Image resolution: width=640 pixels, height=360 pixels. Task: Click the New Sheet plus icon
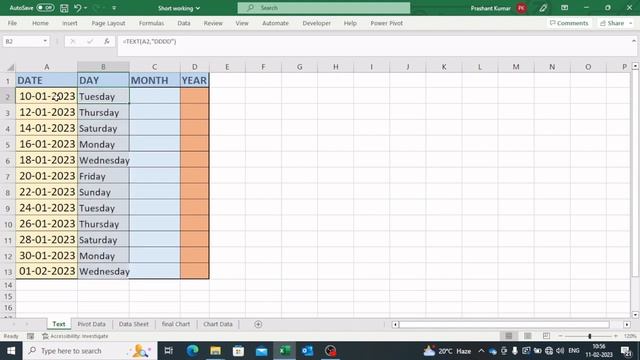coord(258,324)
